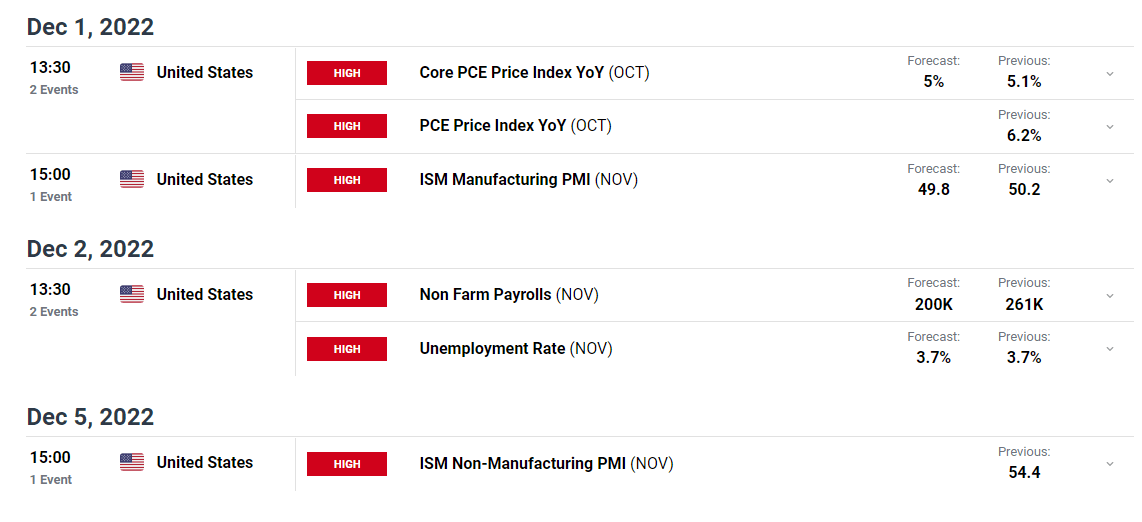This screenshot has width=1142, height=522.
Task: Expand Core PCE Price Index YoY details
Action: (1110, 74)
